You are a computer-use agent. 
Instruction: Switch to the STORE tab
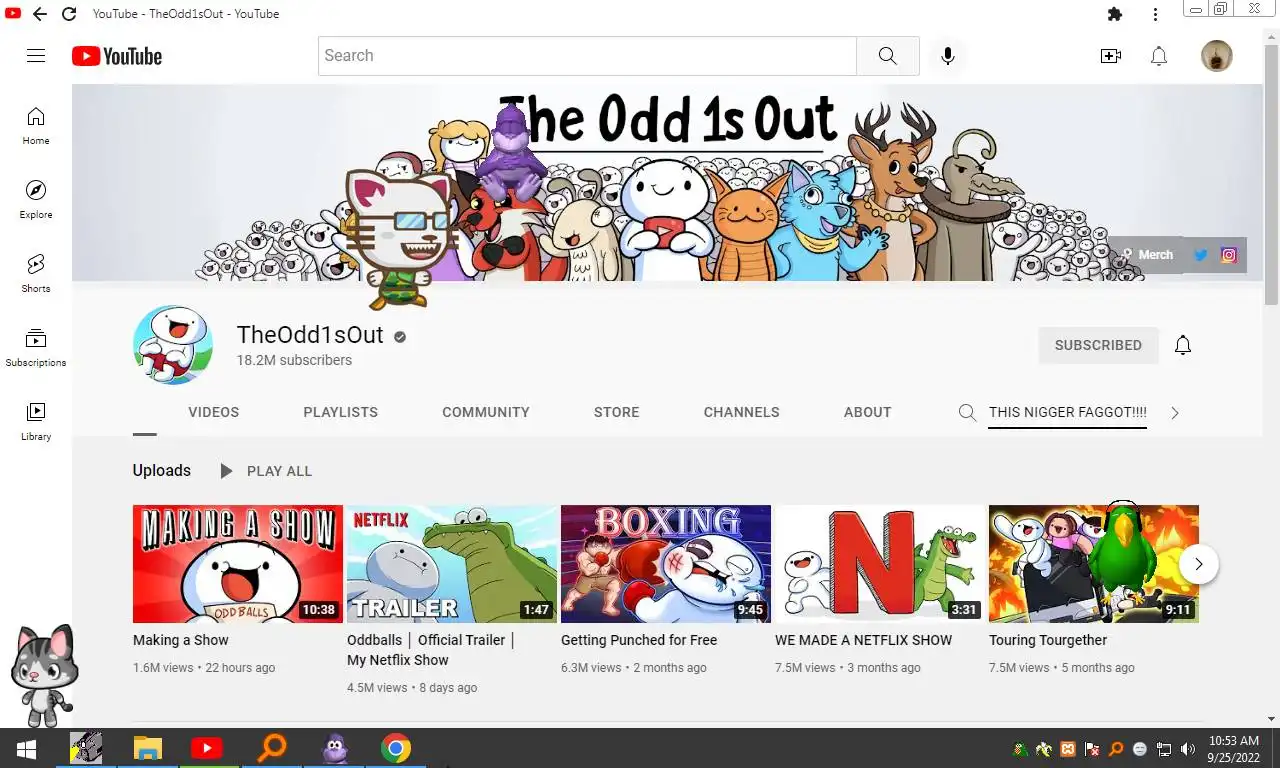point(616,412)
